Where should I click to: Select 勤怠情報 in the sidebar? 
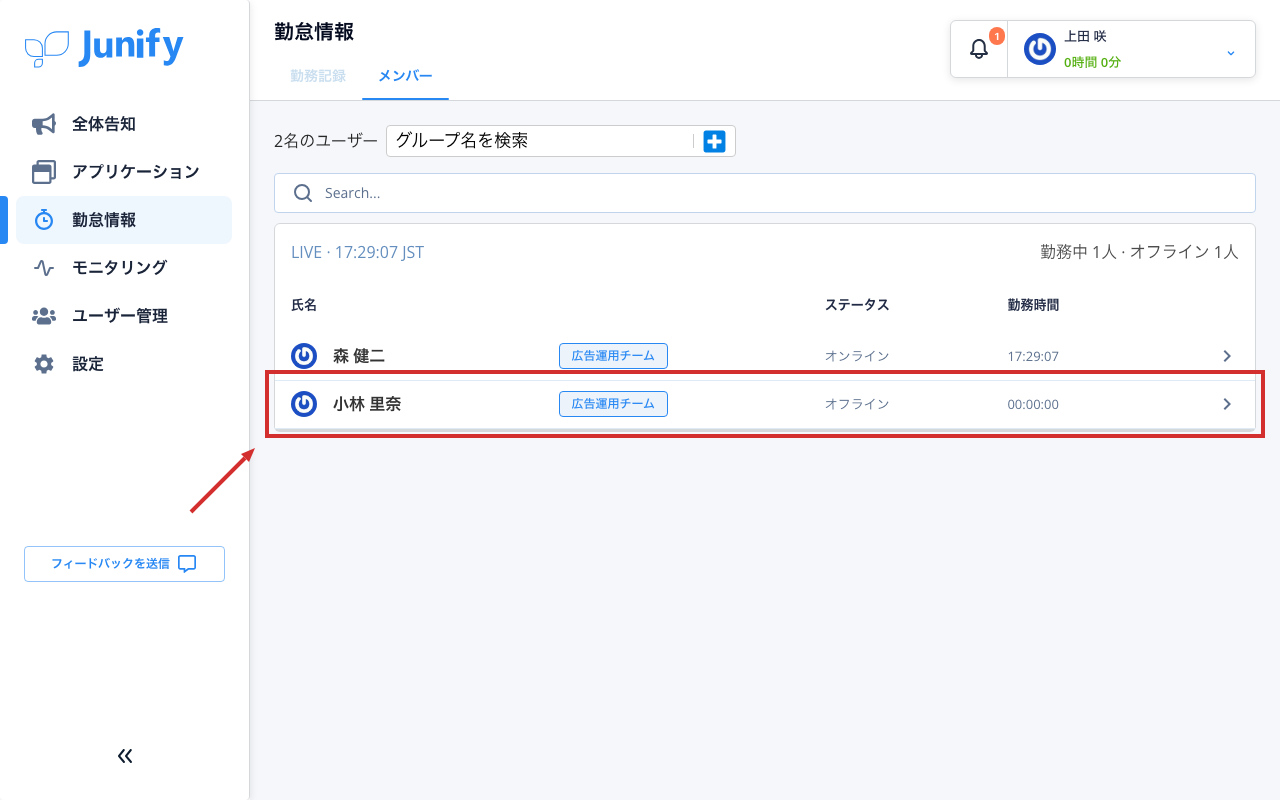(124, 220)
